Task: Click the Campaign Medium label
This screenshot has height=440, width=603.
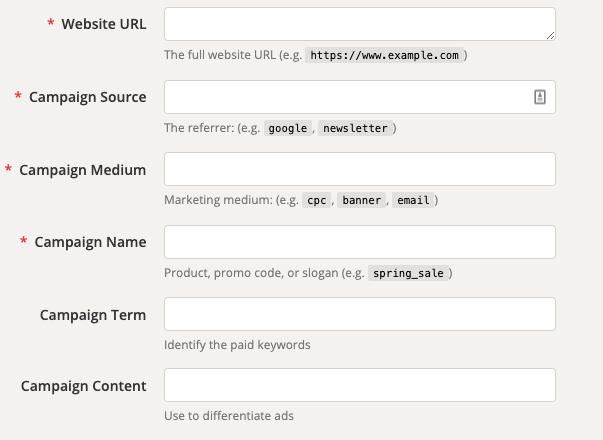Action: pos(83,170)
